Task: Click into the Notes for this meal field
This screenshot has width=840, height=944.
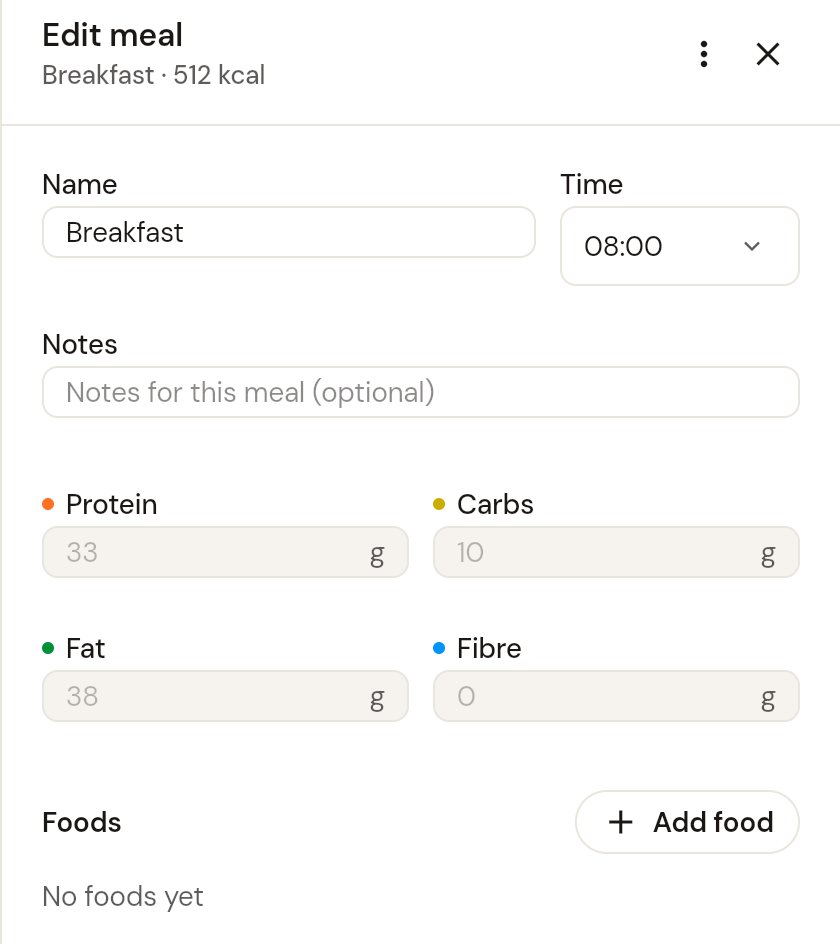Action: point(421,392)
